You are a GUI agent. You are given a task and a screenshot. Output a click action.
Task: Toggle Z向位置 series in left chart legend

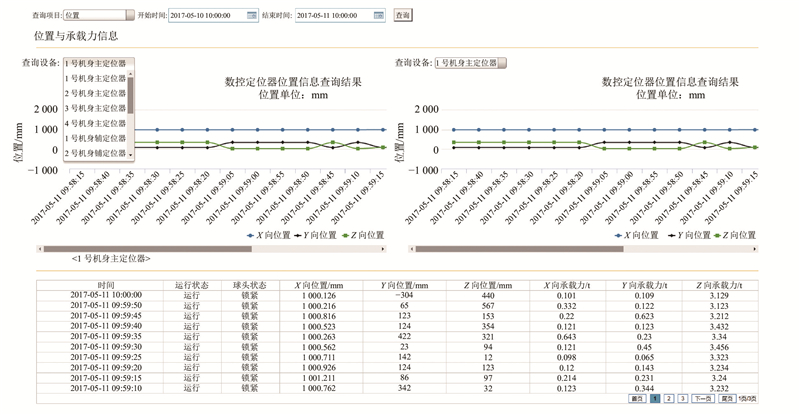tap(363, 235)
